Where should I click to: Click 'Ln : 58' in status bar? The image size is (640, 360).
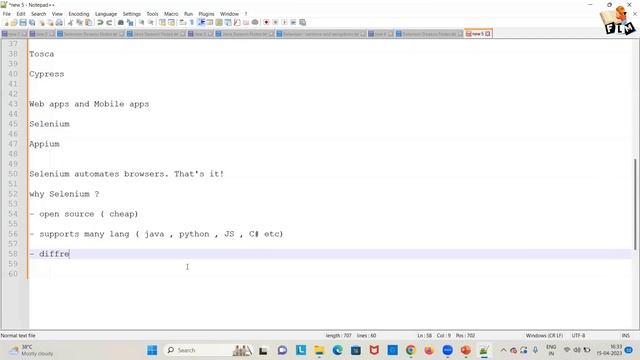(424, 336)
